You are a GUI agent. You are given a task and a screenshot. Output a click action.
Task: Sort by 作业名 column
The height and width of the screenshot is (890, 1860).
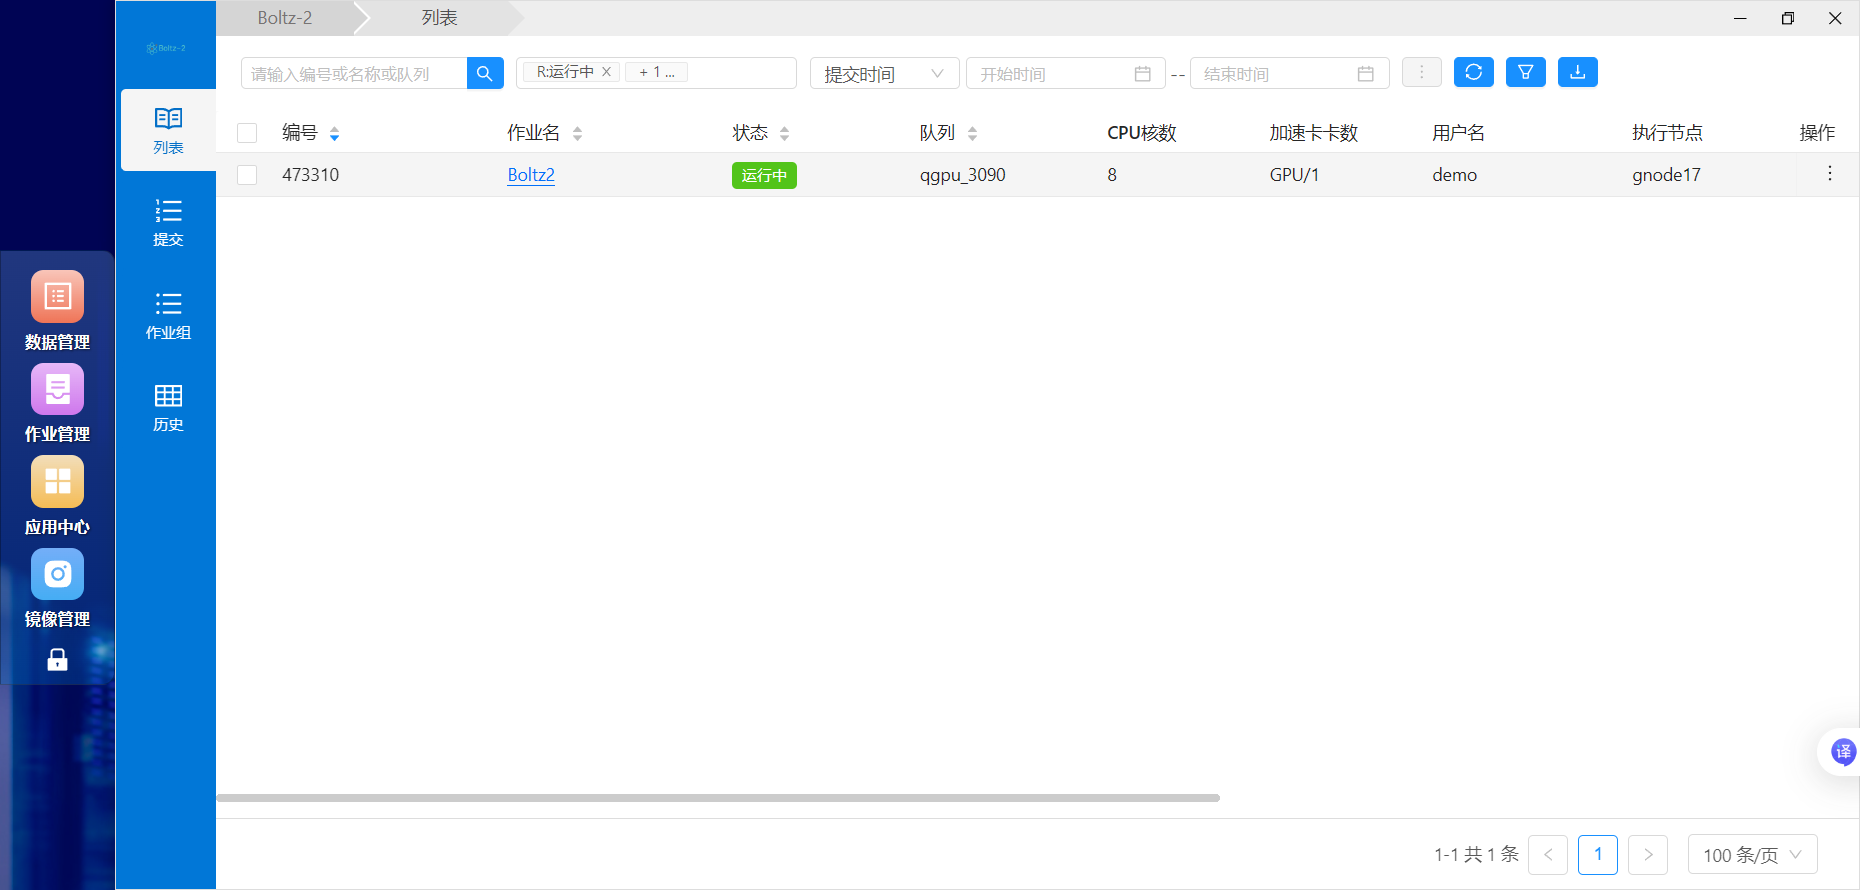[577, 133]
